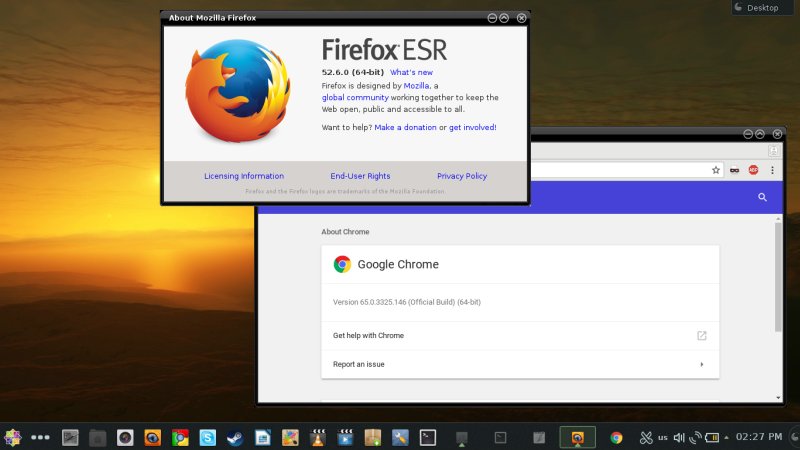The height and width of the screenshot is (450, 800).
Task: Click the Chrome version text 65.0.3325.146
Action: click(407, 302)
